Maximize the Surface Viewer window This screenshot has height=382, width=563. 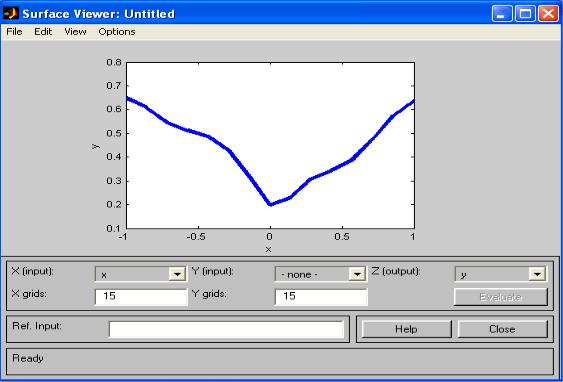pos(525,14)
